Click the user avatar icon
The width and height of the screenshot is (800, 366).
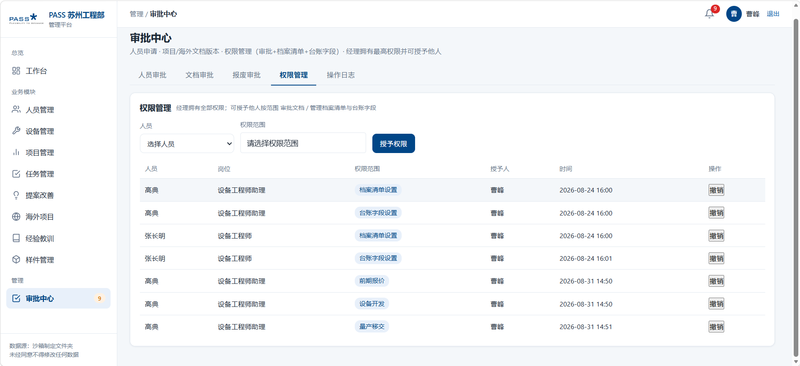pyautogui.click(x=734, y=14)
